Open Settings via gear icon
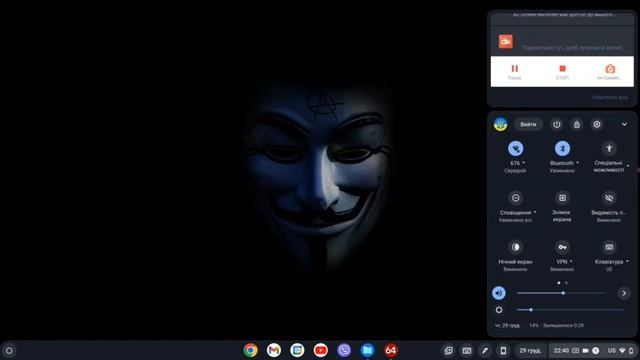This screenshot has width=640, height=360. tap(597, 124)
